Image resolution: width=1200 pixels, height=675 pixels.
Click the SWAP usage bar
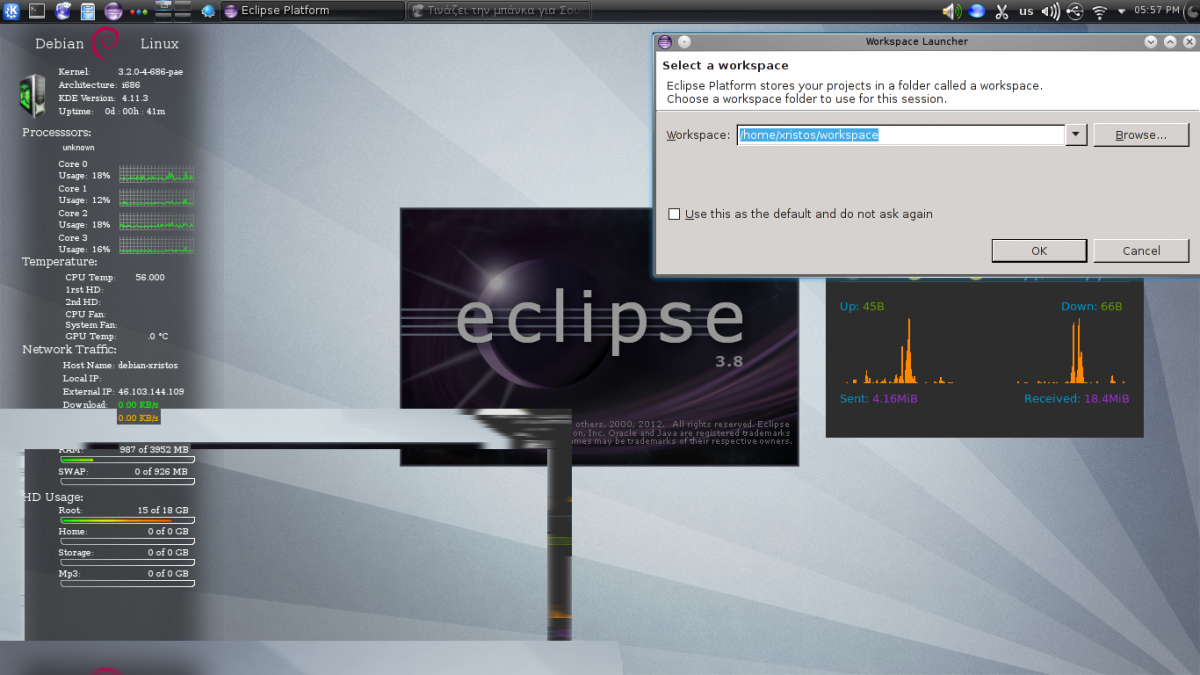point(127,481)
